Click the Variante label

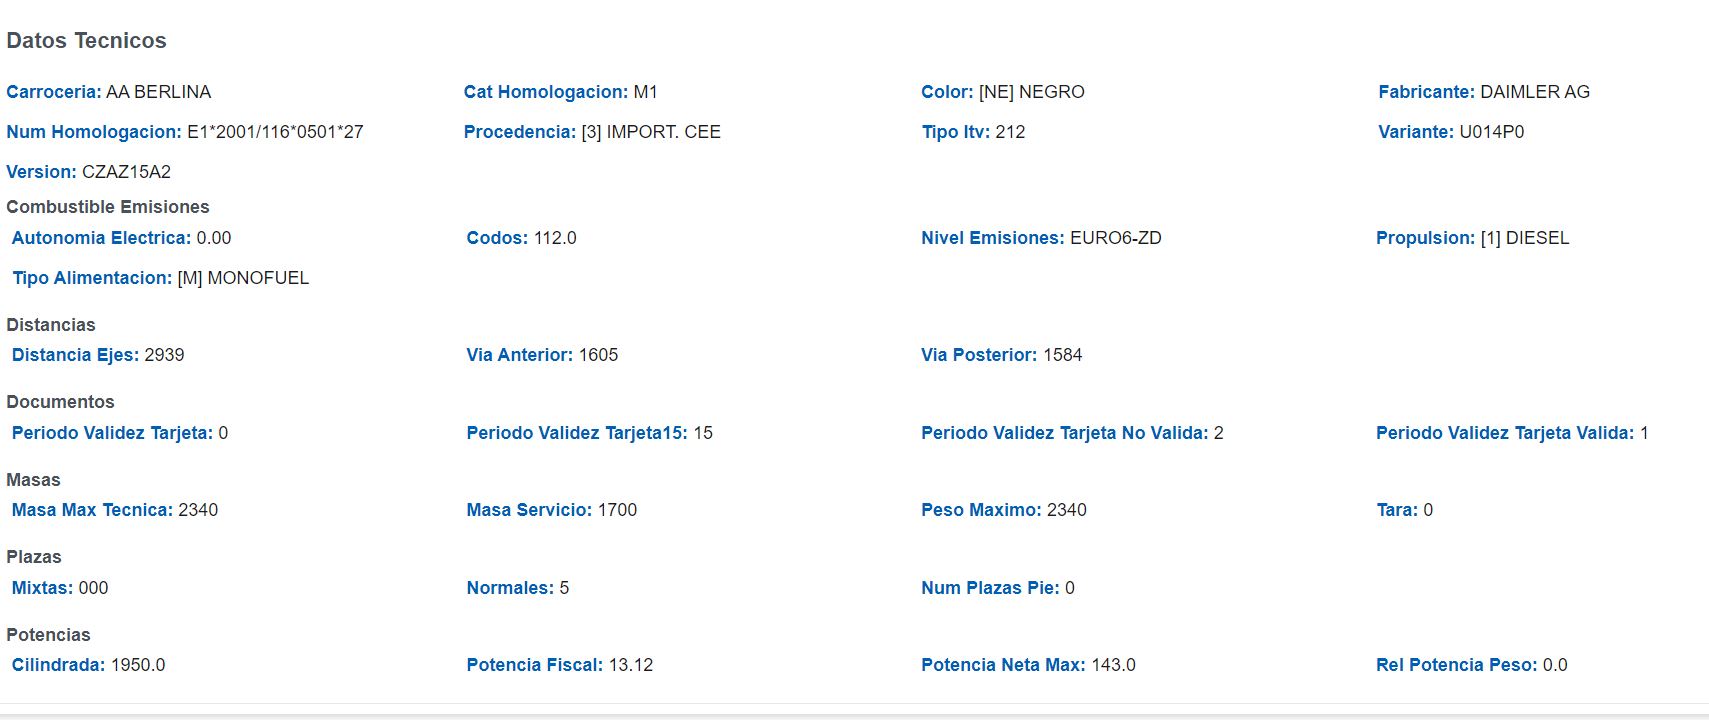click(x=1415, y=132)
